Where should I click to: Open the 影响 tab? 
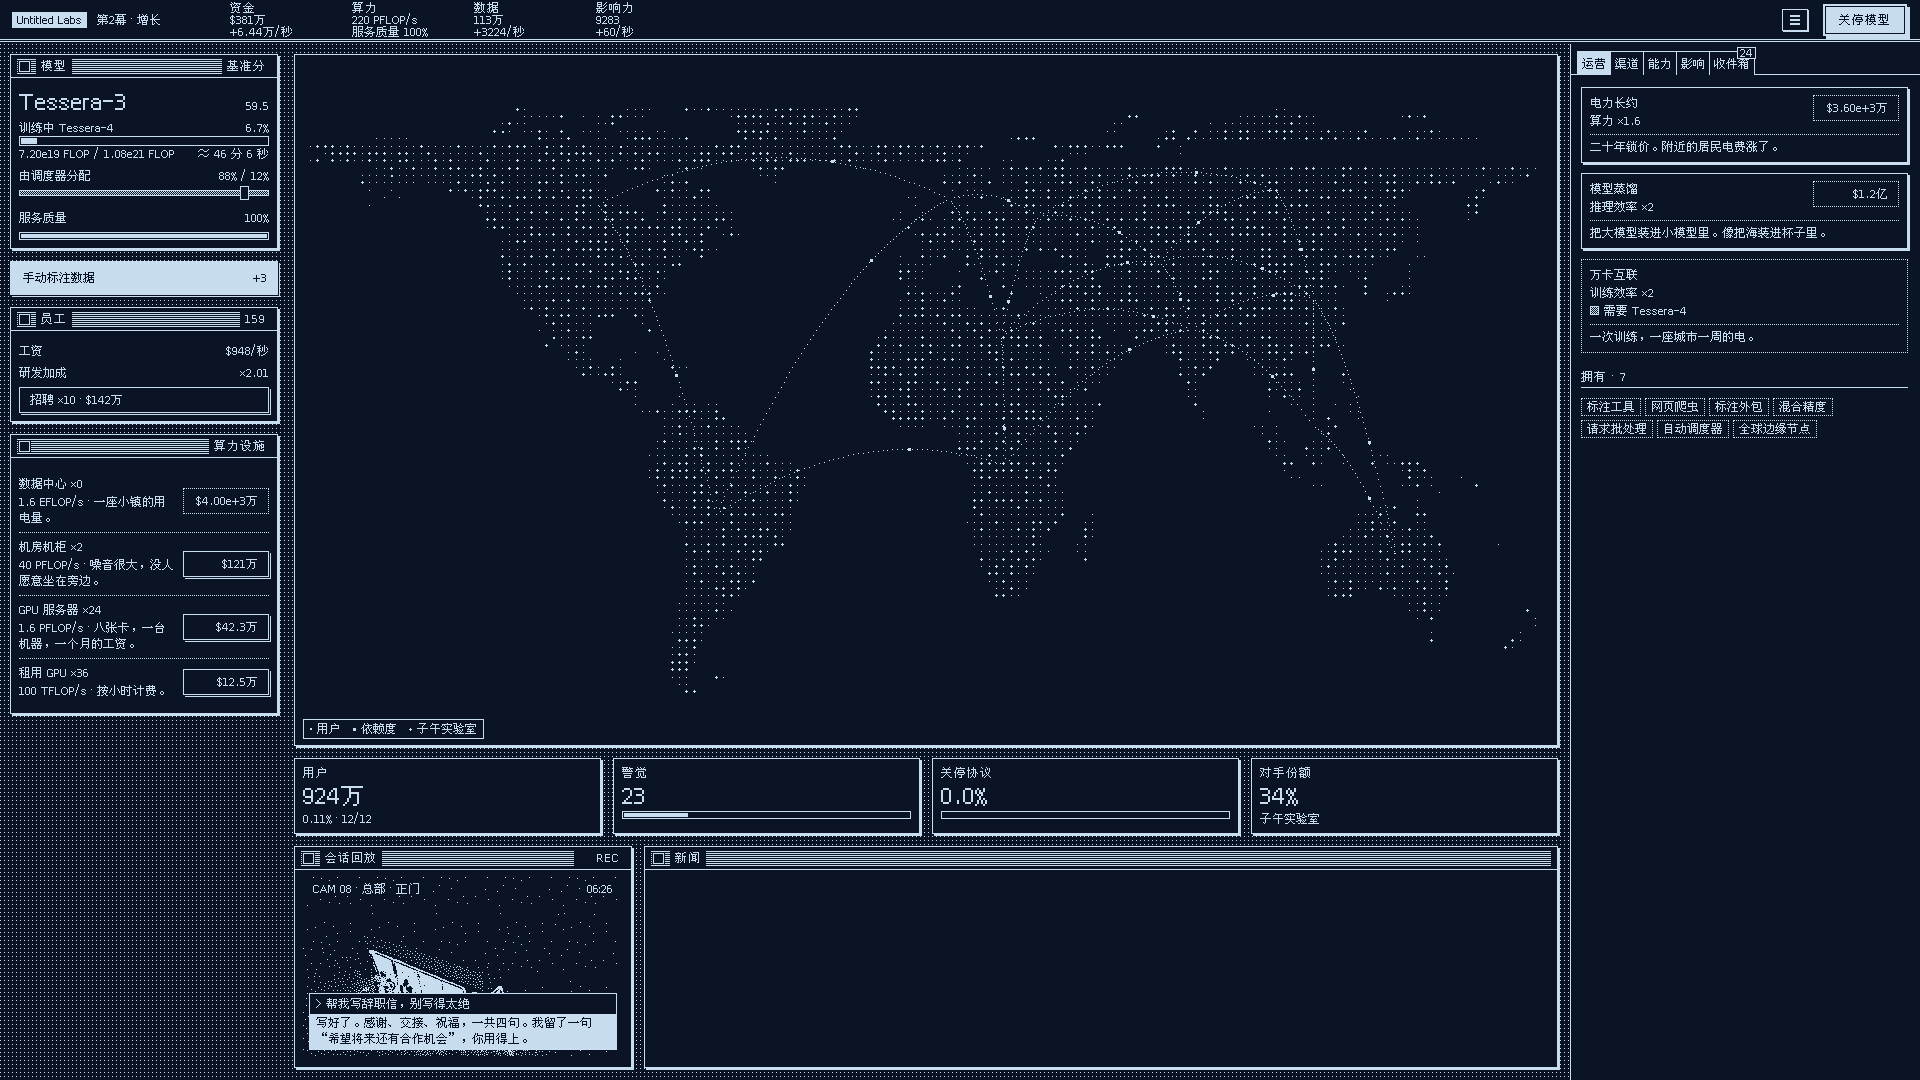point(1692,64)
